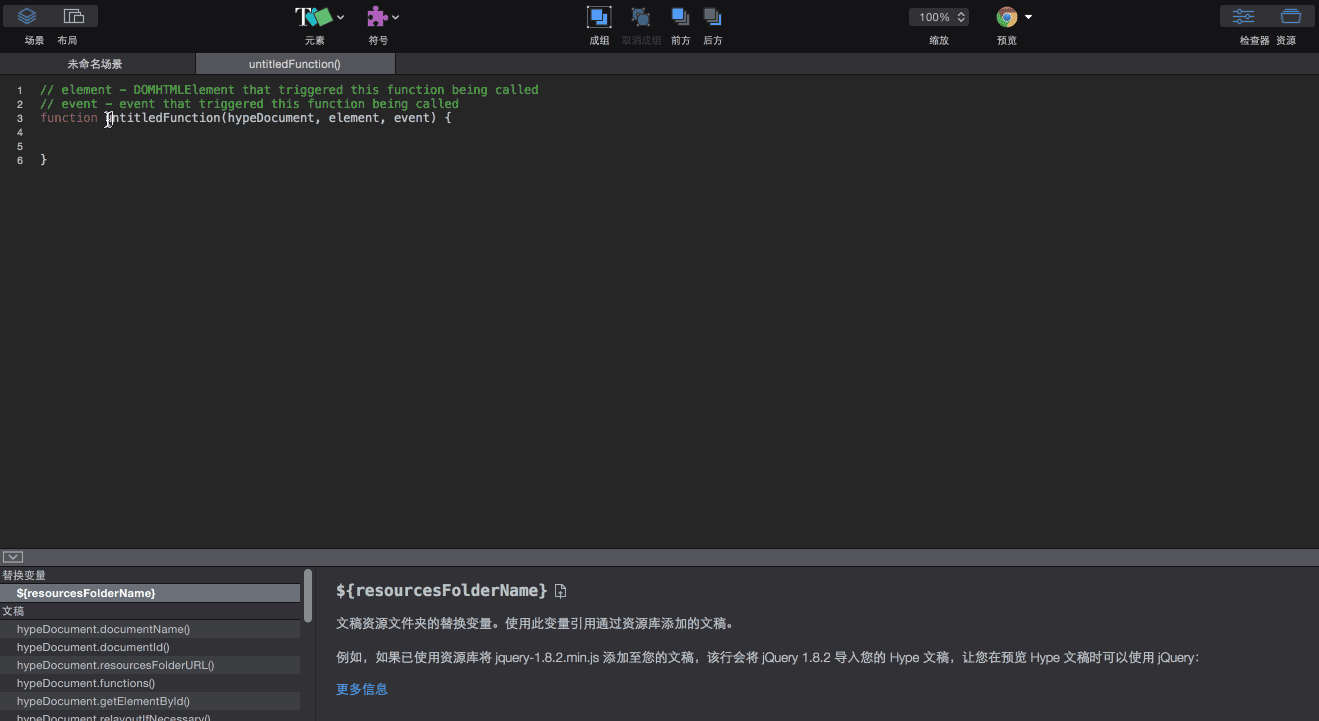Screen dimensions: 1319x721
Task: Select the untitledFunction() tab
Action: (295, 64)
